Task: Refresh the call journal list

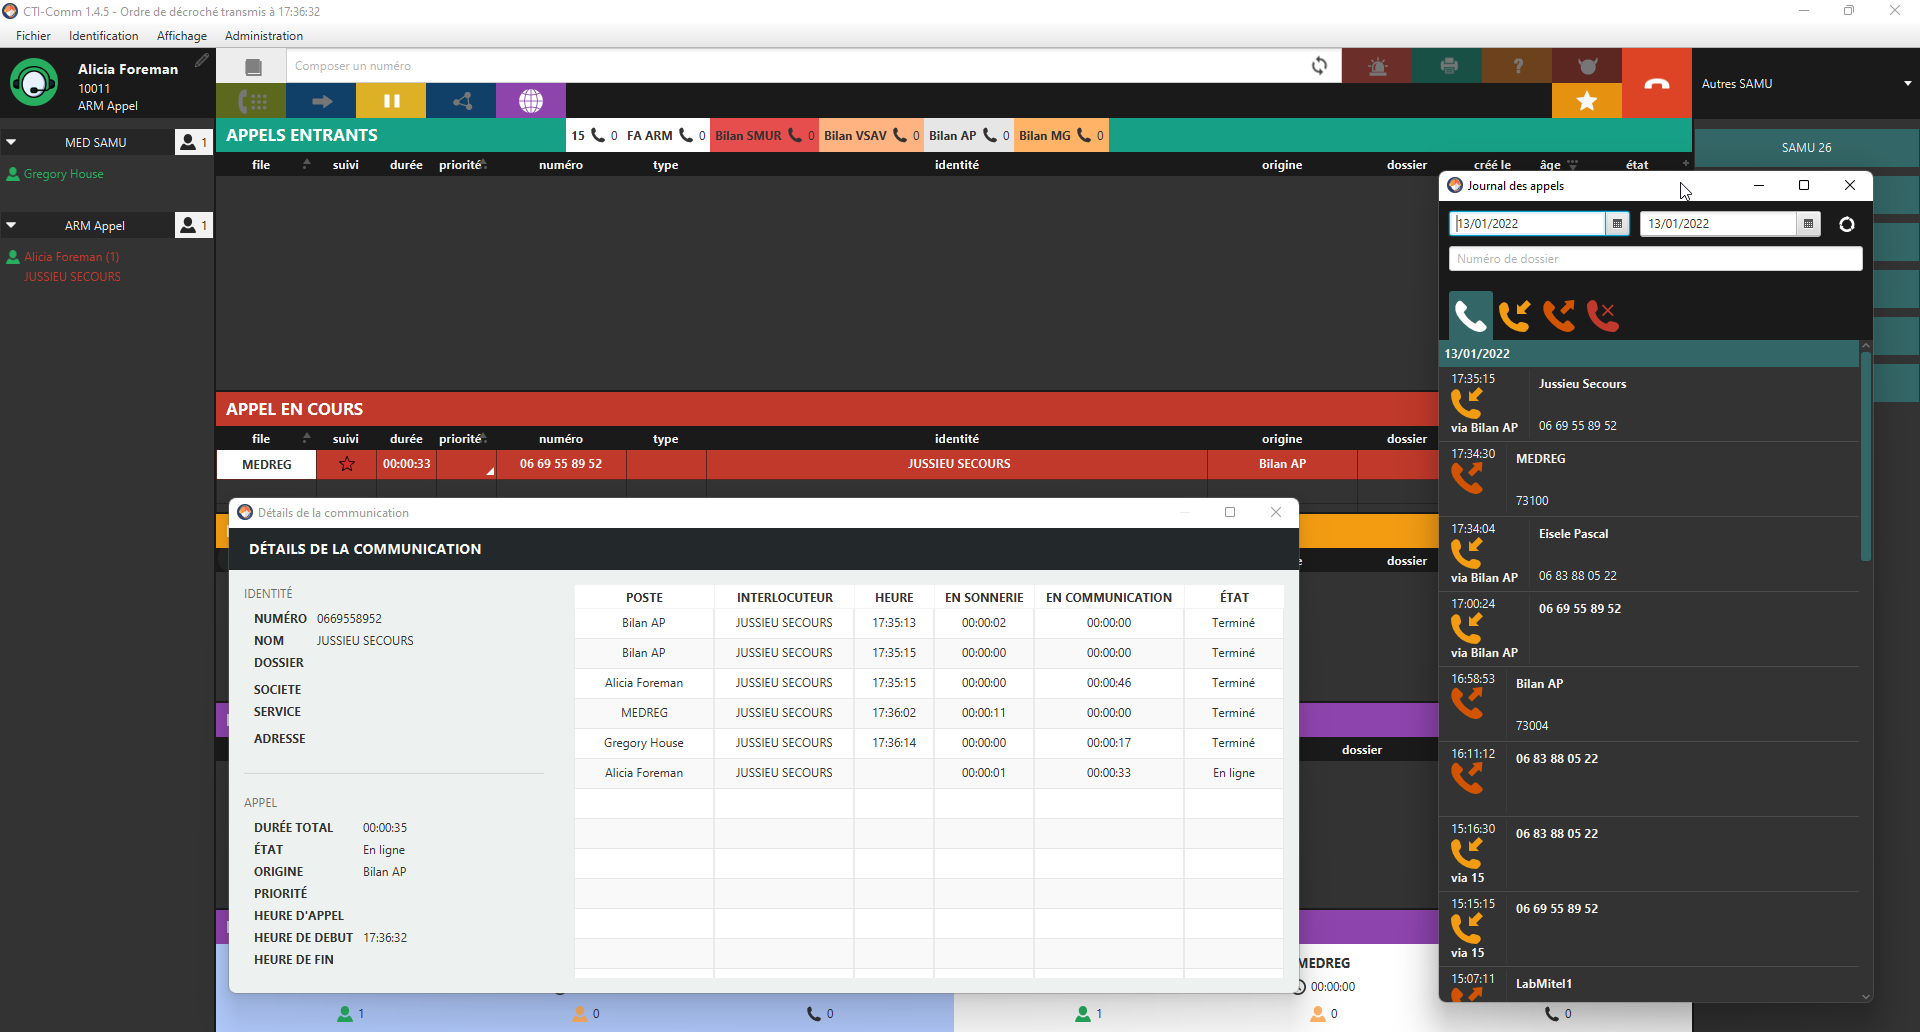Action: [1846, 224]
